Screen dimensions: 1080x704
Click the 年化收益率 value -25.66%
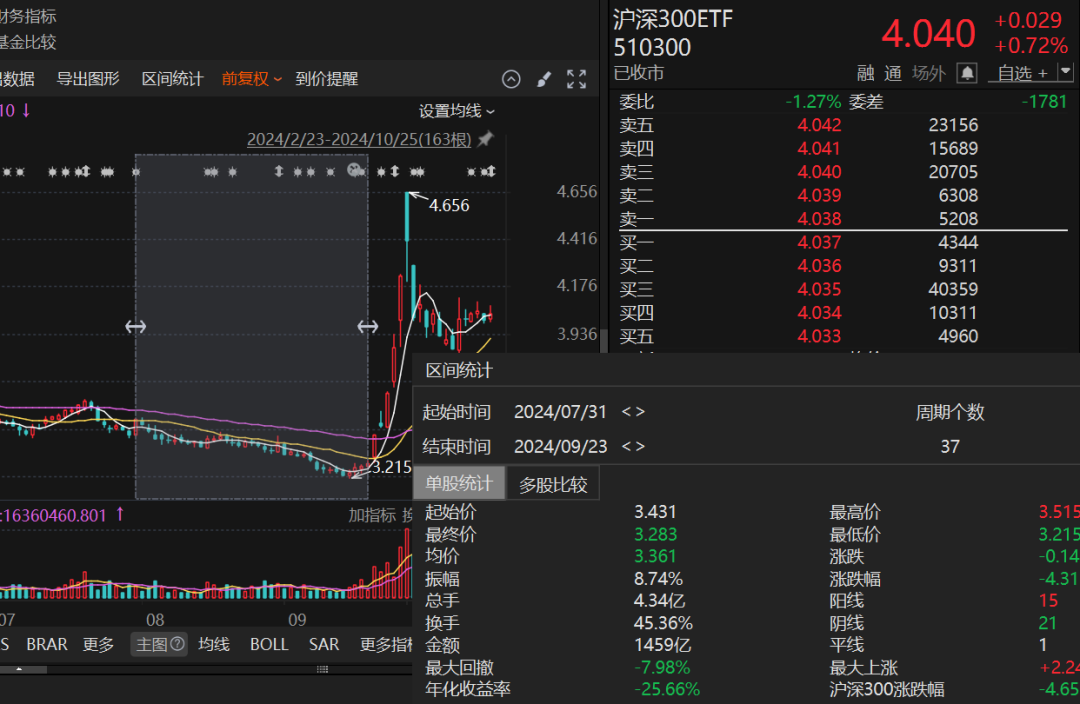point(667,690)
